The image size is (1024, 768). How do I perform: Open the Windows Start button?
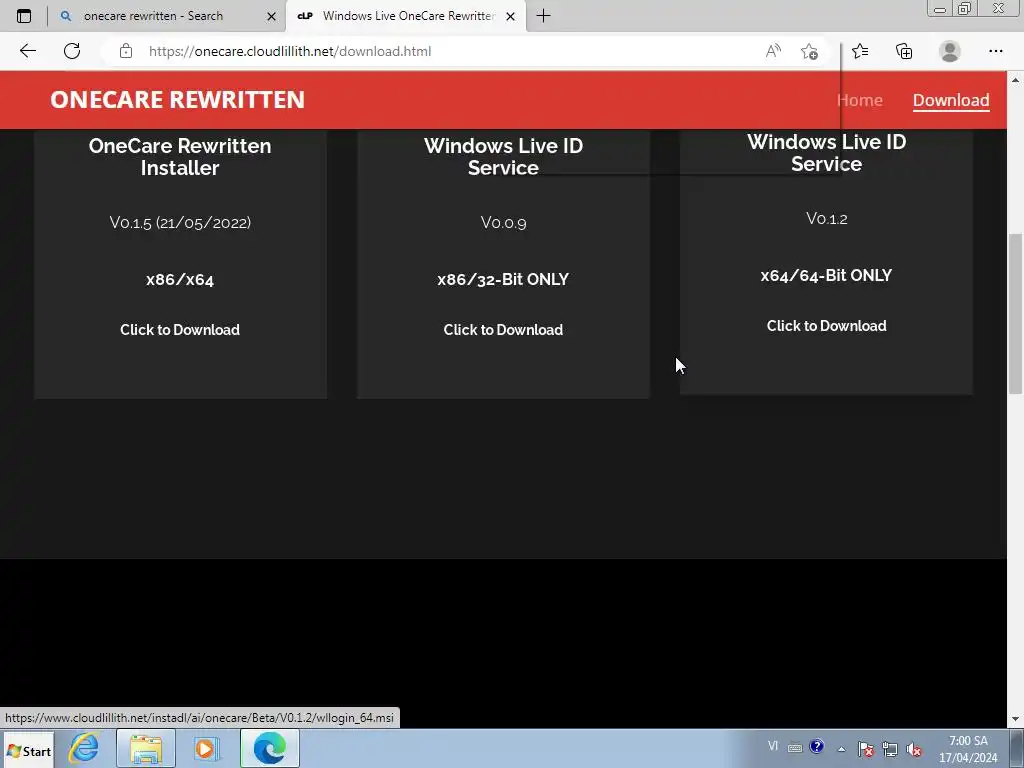pyautogui.click(x=29, y=751)
